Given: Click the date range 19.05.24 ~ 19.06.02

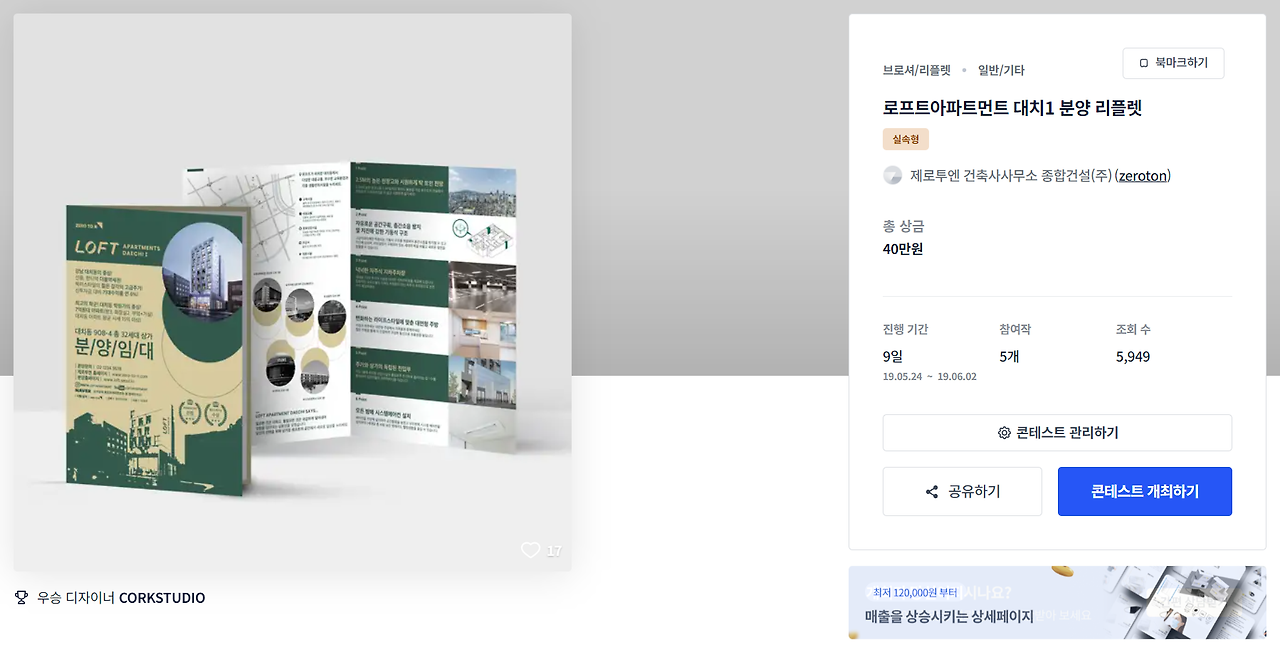Looking at the screenshot, I should click(930, 377).
